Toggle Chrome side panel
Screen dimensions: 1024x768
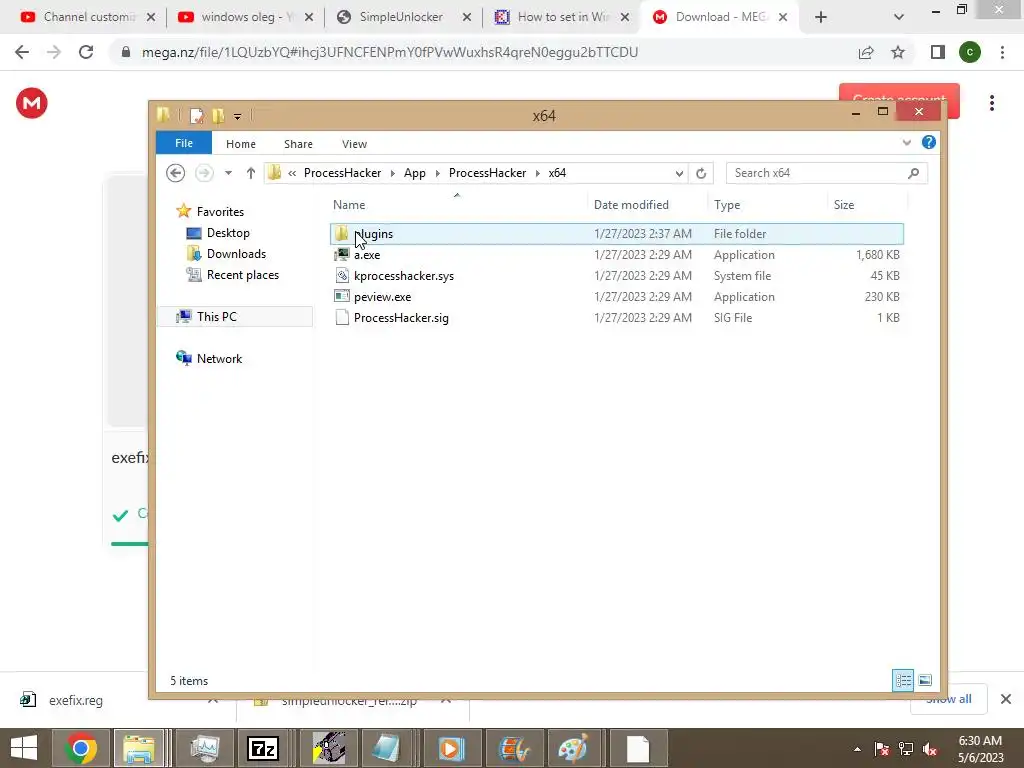pos(938,52)
